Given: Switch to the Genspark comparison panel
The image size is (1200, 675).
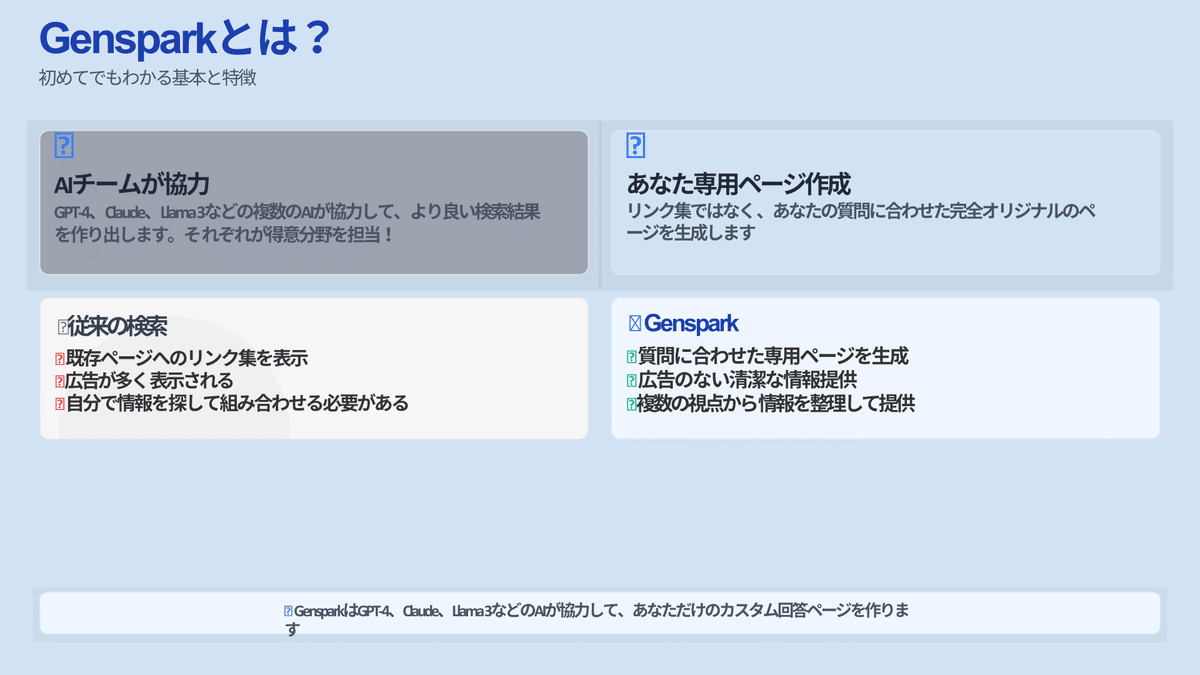Looking at the screenshot, I should tap(885, 368).
